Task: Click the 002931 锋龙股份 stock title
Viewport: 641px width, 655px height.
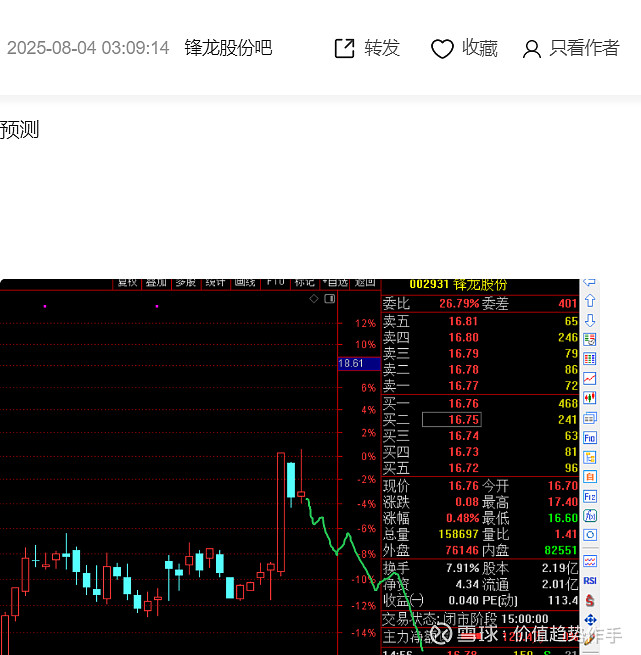Action: point(458,284)
